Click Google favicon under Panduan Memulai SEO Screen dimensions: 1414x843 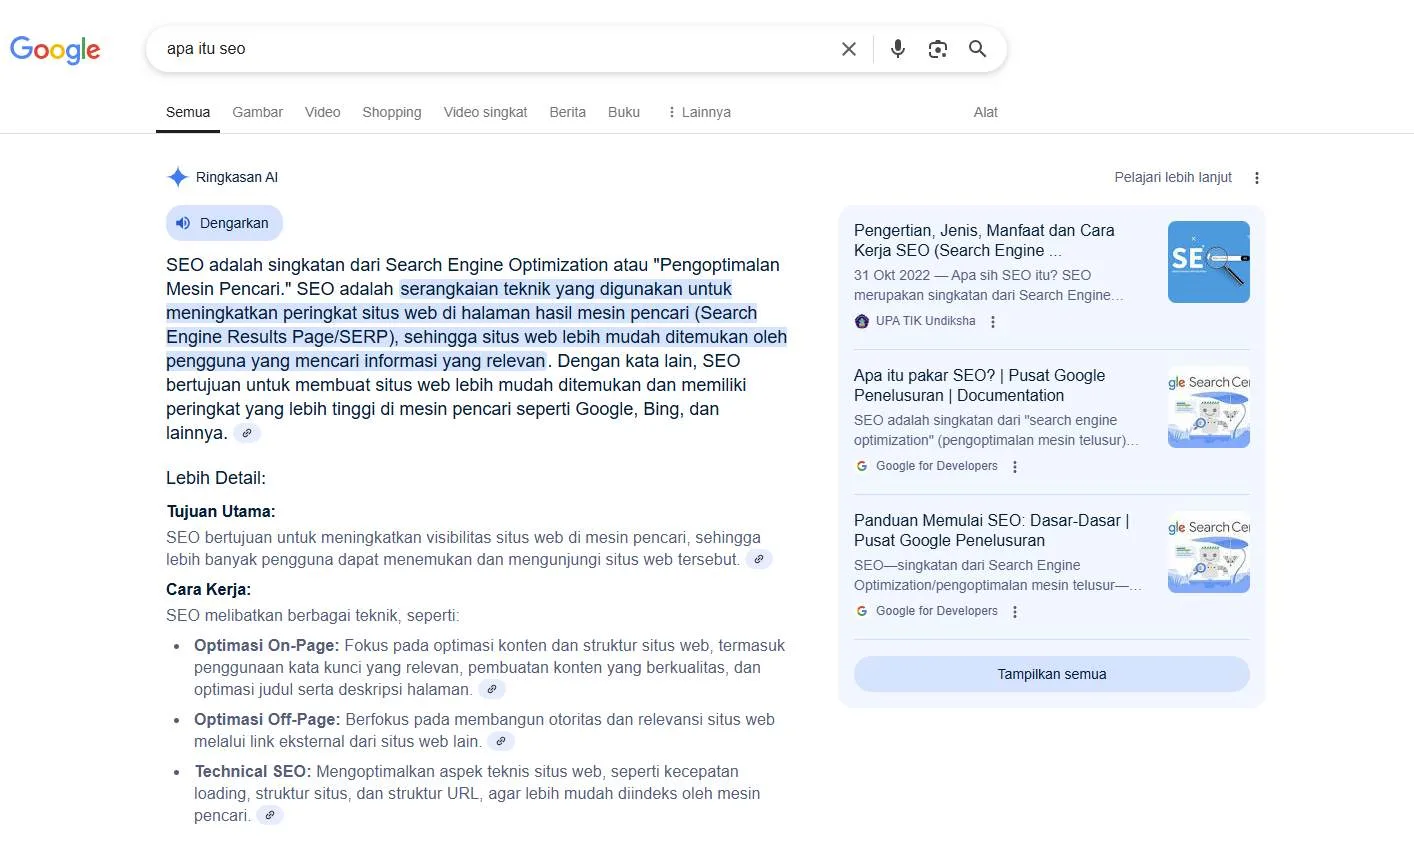862,611
